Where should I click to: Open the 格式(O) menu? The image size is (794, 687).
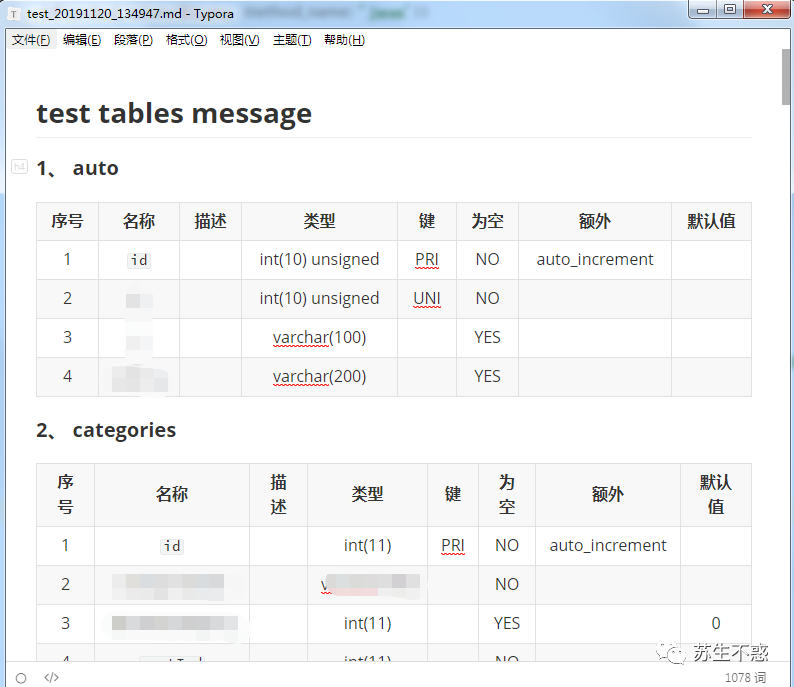pos(186,40)
